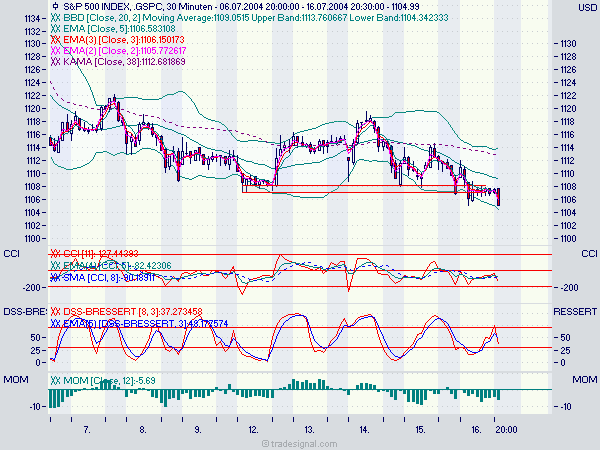Image resolution: width=600 pixels, height=450 pixels.
Task: Click the magenta EMA(2) legend icon
Action: click(55, 51)
